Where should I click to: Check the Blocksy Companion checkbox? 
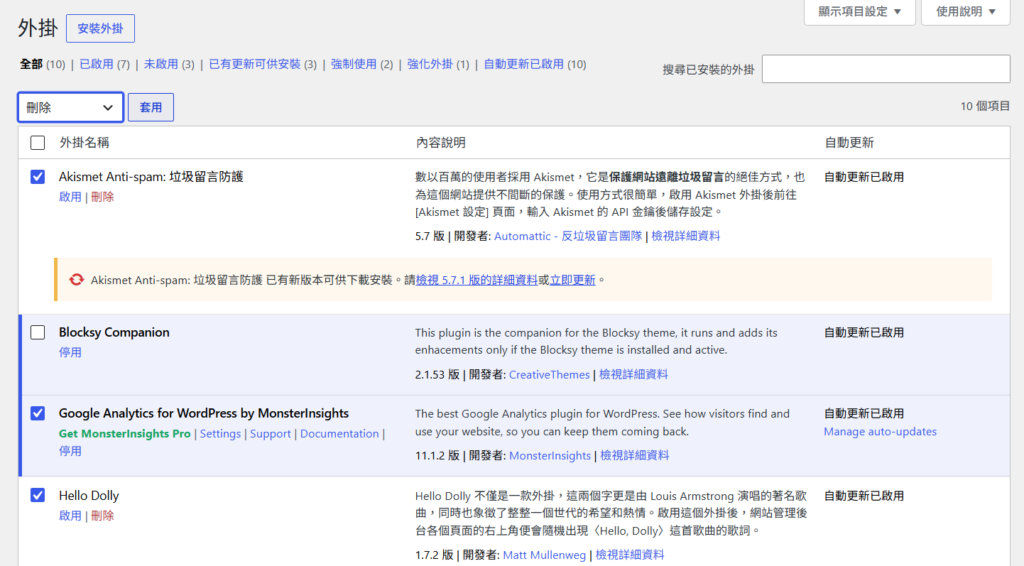38,332
